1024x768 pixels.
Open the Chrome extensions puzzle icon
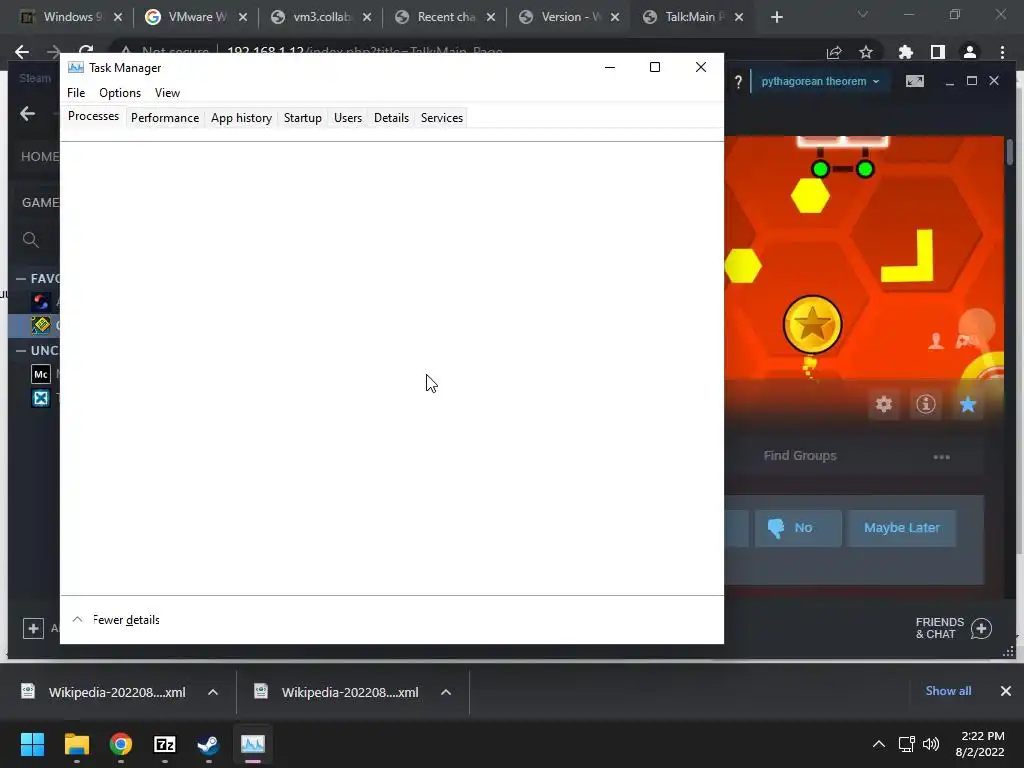point(905,52)
